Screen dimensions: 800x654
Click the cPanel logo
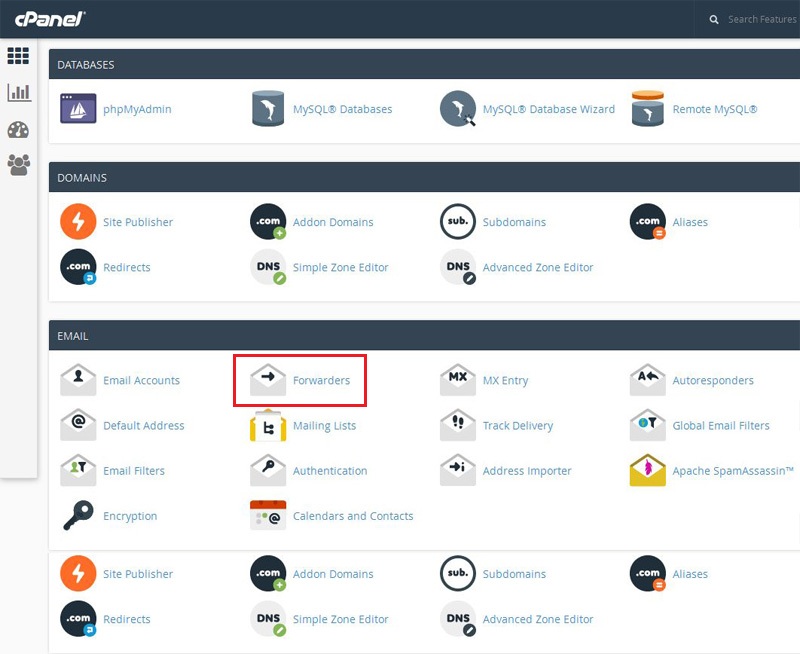pyautogui.click(x=49, y=19)
